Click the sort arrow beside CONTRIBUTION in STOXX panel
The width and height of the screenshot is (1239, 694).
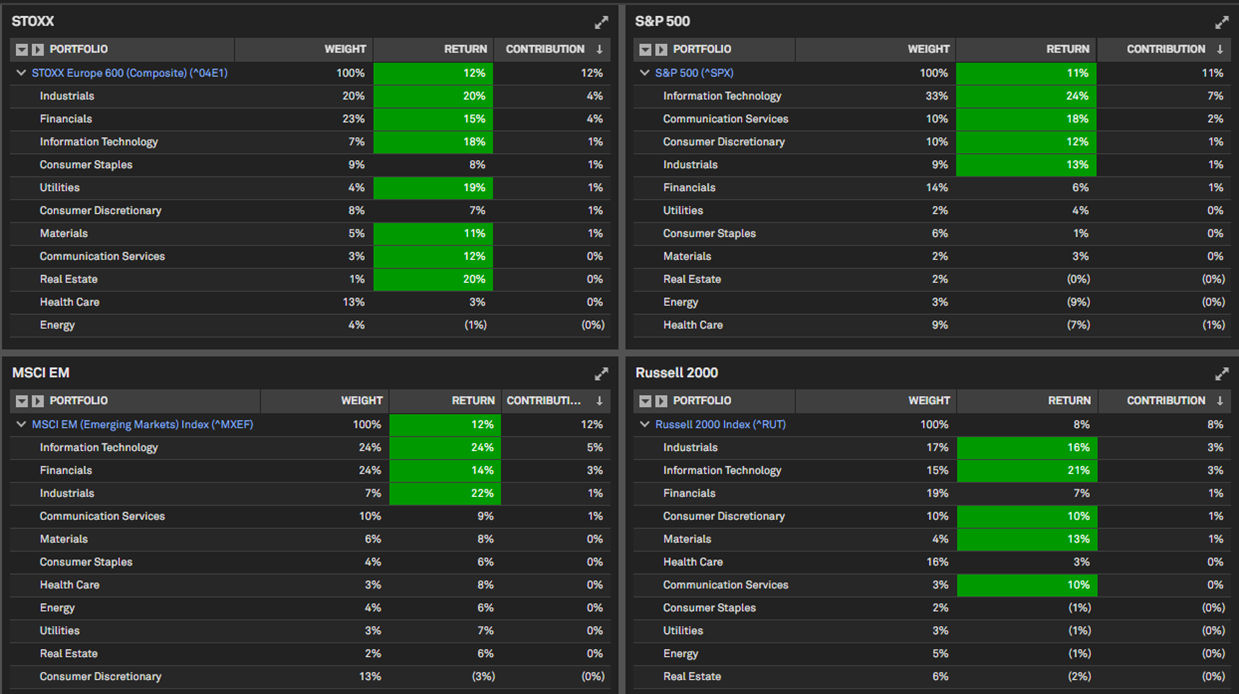click(599, 49)
